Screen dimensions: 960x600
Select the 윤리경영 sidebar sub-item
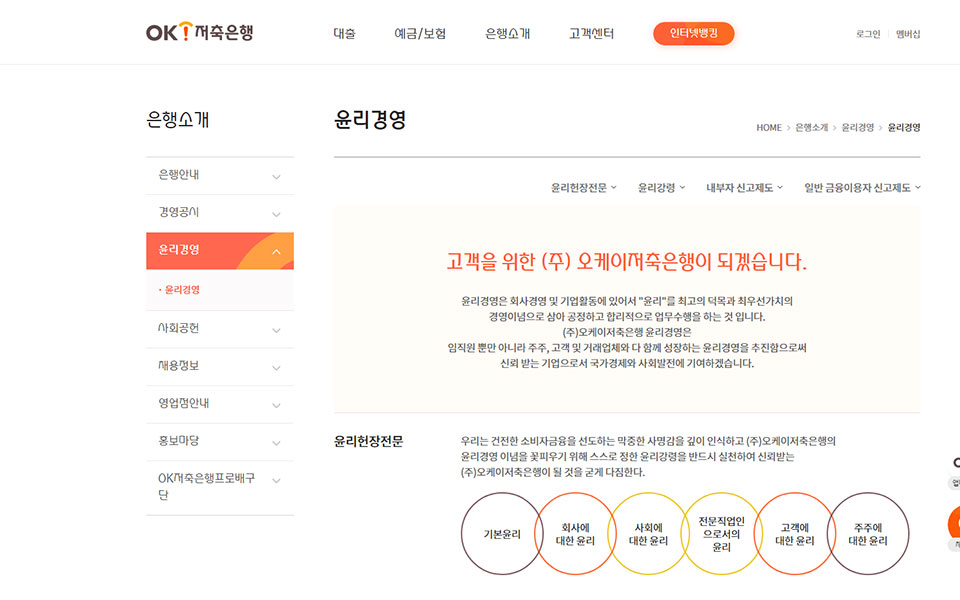[182, 290]
